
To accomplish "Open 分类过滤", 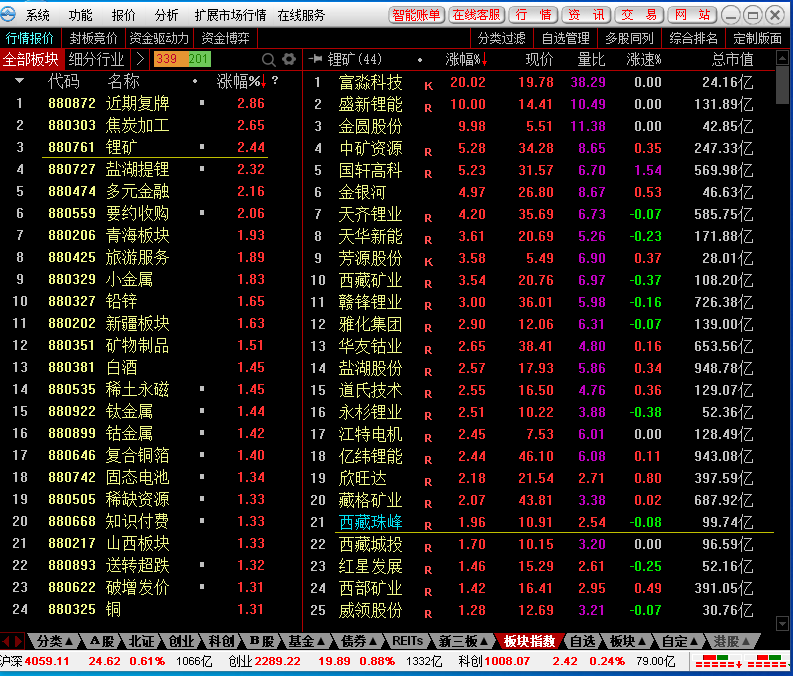I will point(502,38).
